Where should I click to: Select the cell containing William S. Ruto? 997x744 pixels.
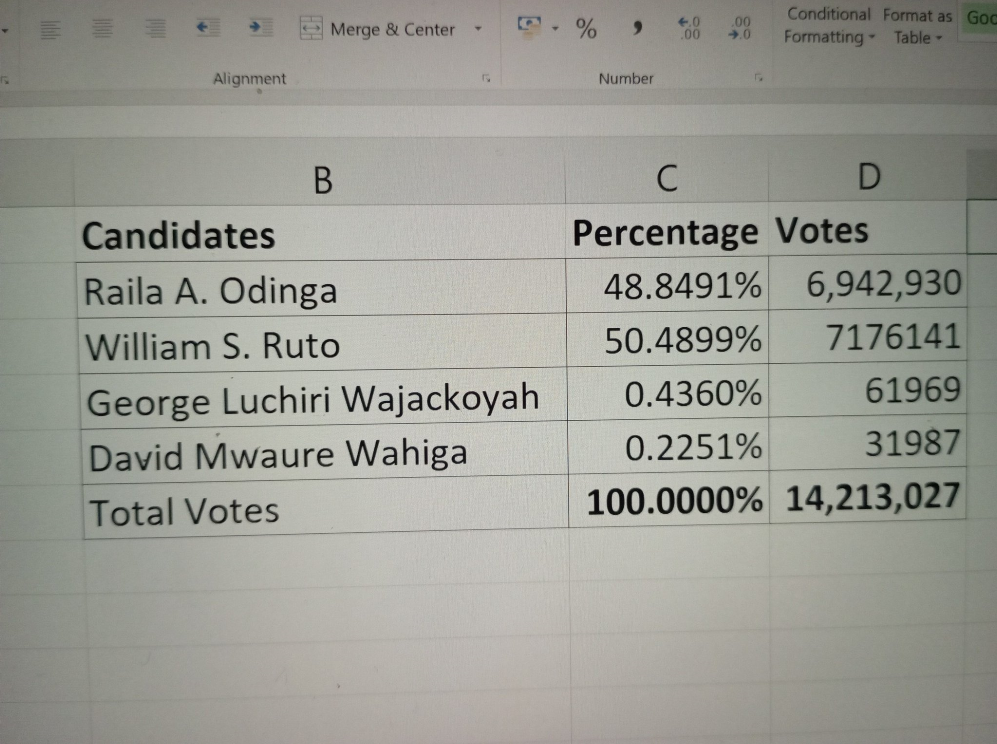[x=322, y=346]
